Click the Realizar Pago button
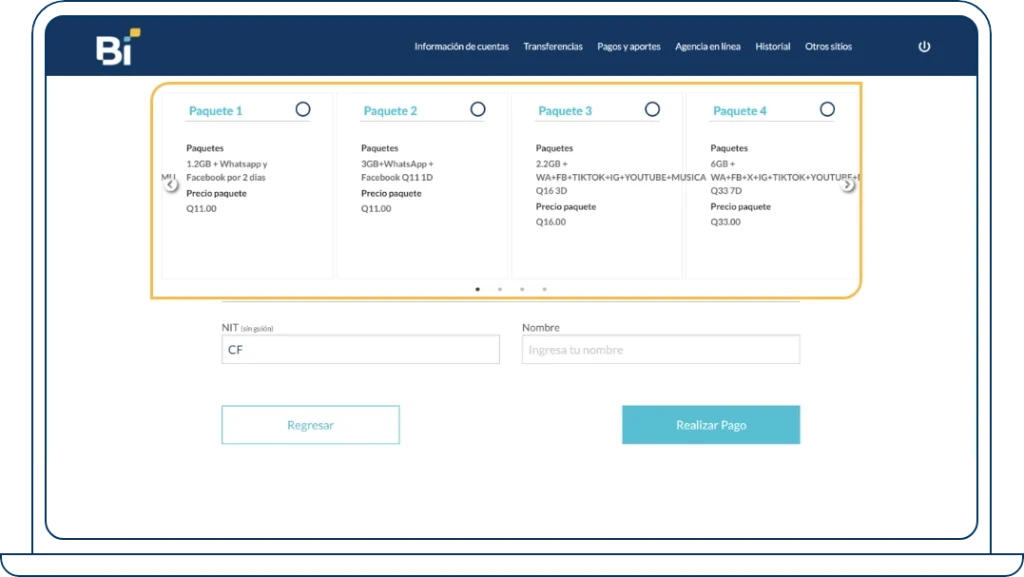The width and height of the screenshot is (1024, 577). [710, 425]
